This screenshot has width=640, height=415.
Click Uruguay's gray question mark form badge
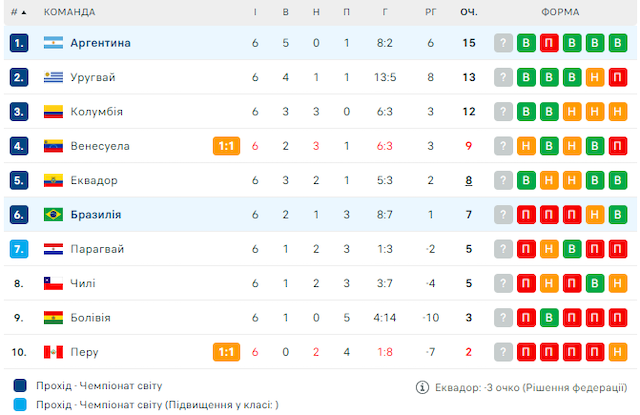pyautogui.click(x=503, y=77)
